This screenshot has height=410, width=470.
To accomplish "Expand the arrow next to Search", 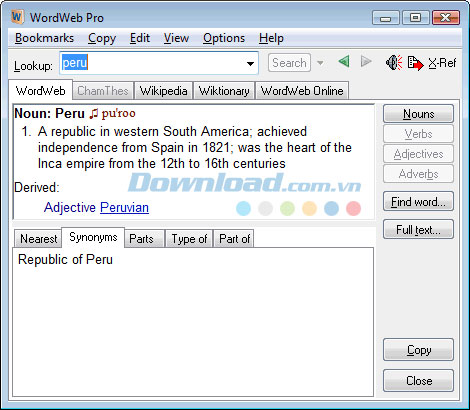I will 320,63.
